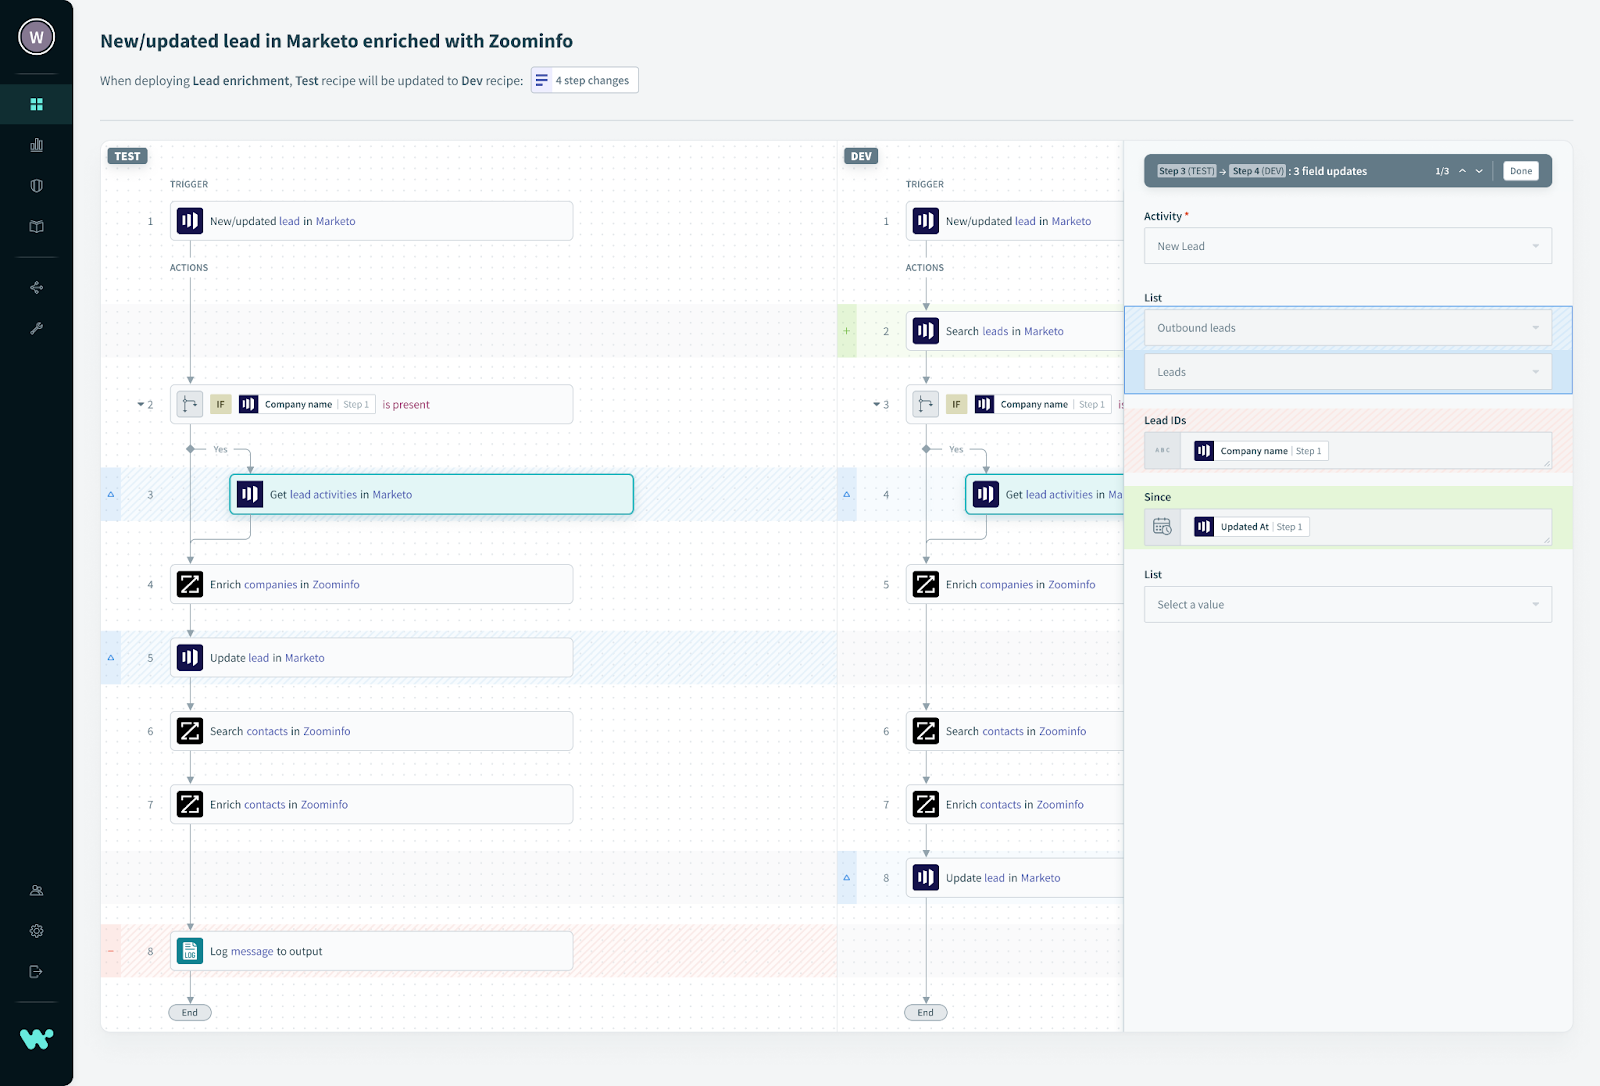Click the Step 3 (TEST) badge
Screen dimensions: 1600x1086
tap(1187, 171)
